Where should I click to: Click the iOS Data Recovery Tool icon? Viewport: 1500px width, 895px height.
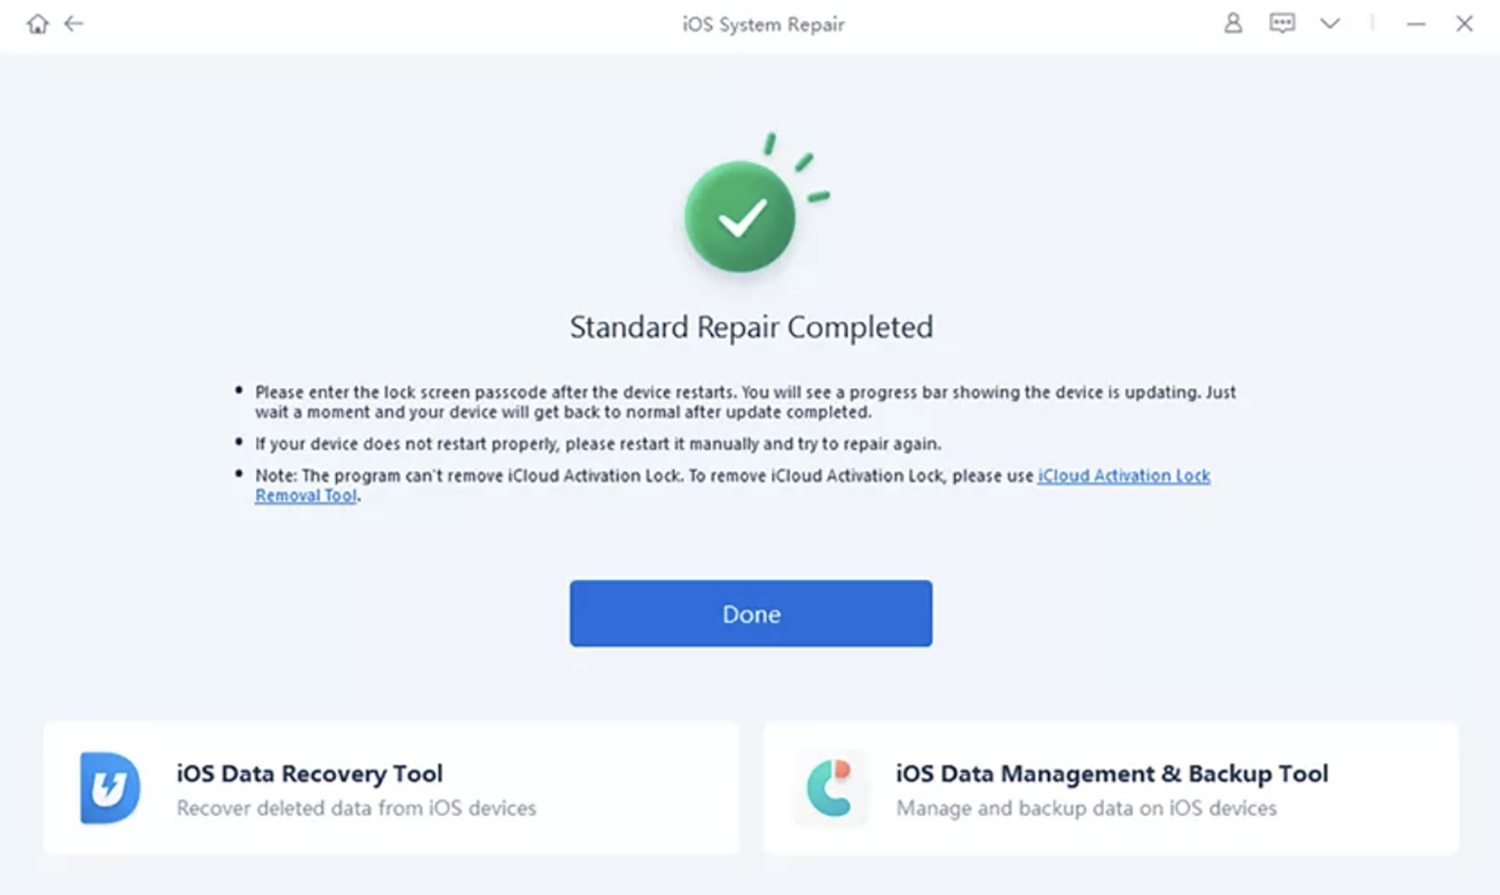[110, 788]
